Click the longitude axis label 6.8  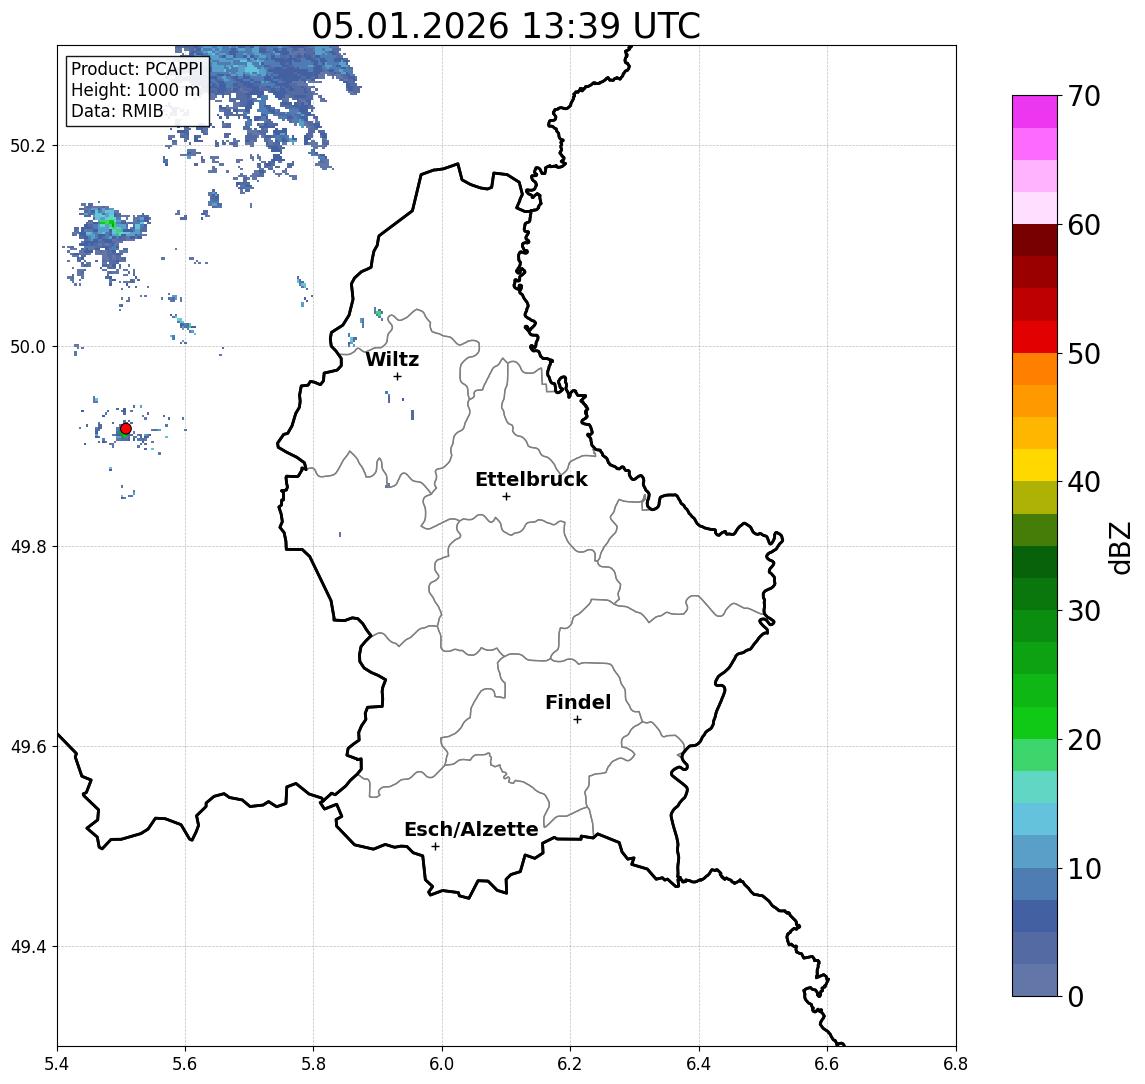coord(956,1064)
